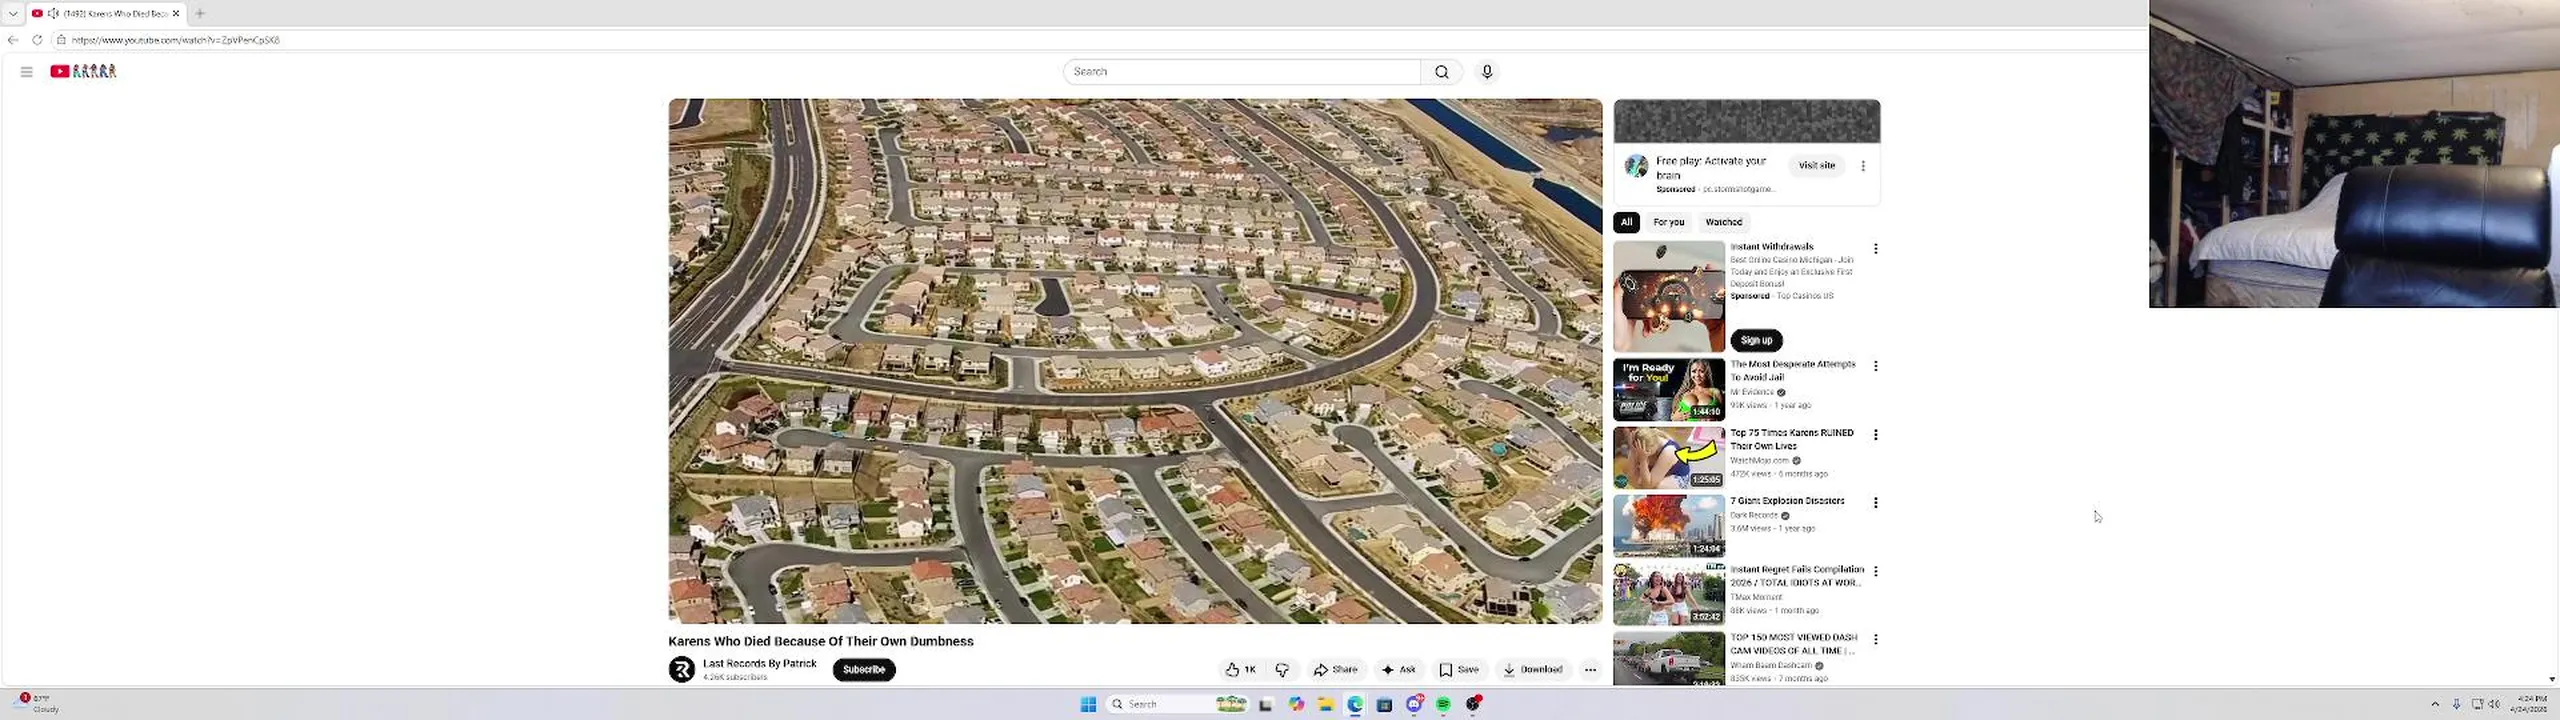Click the Windows taskbar Search box
2560x720 pixels.
click(1177, 704)
